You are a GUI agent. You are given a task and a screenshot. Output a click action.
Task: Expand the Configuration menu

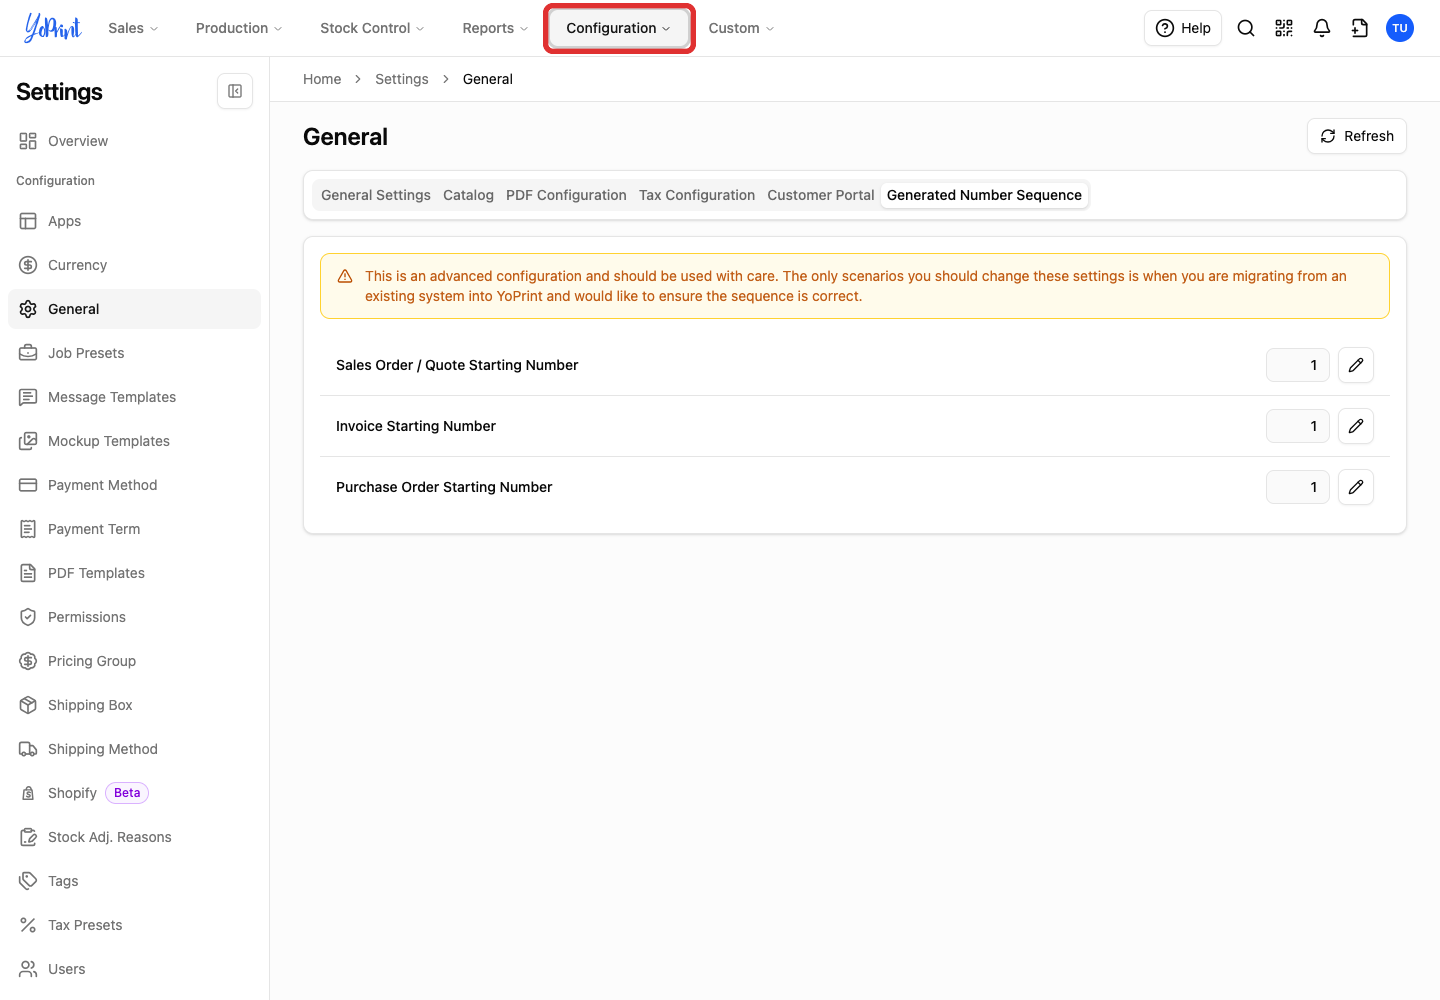619,28
